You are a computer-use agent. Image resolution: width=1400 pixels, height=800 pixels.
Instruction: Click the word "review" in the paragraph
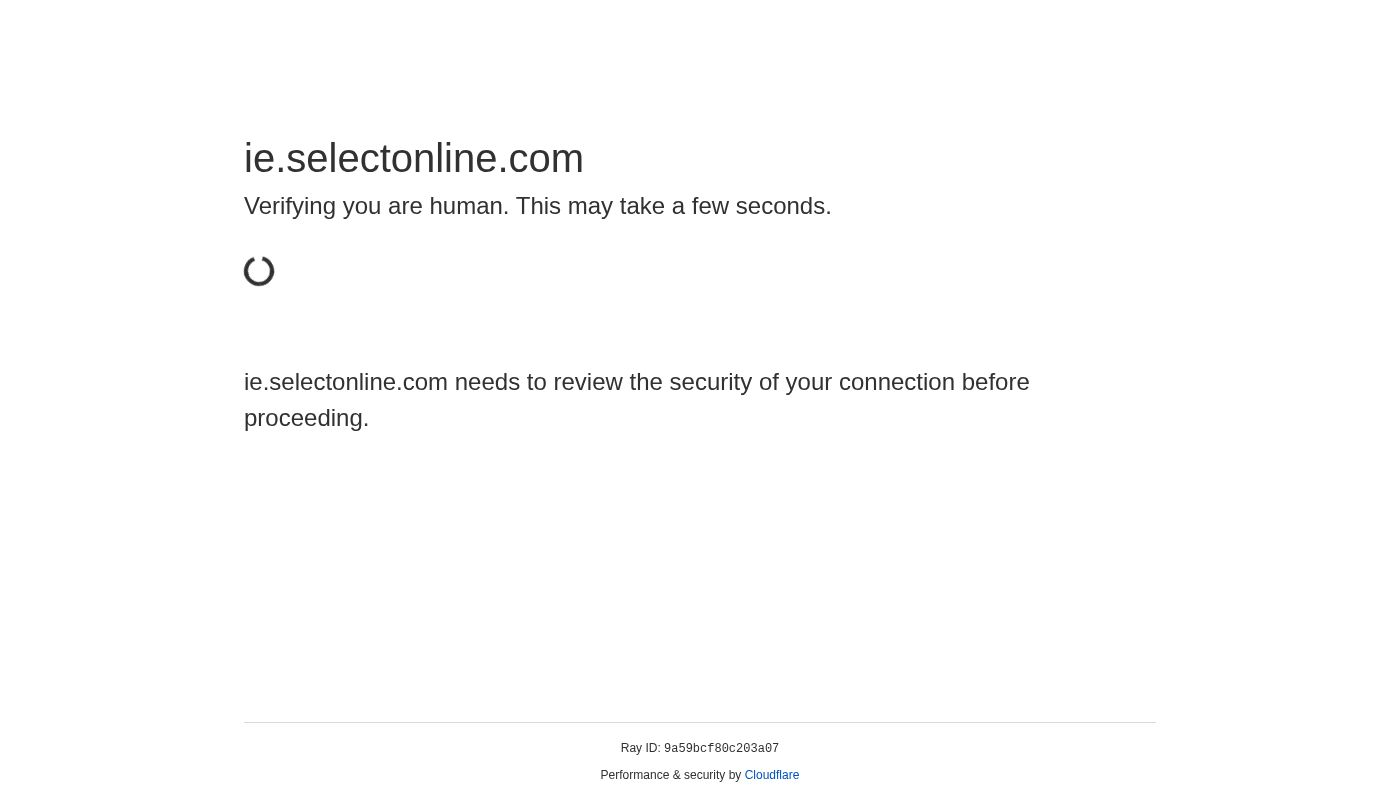[x=589, y=382]
